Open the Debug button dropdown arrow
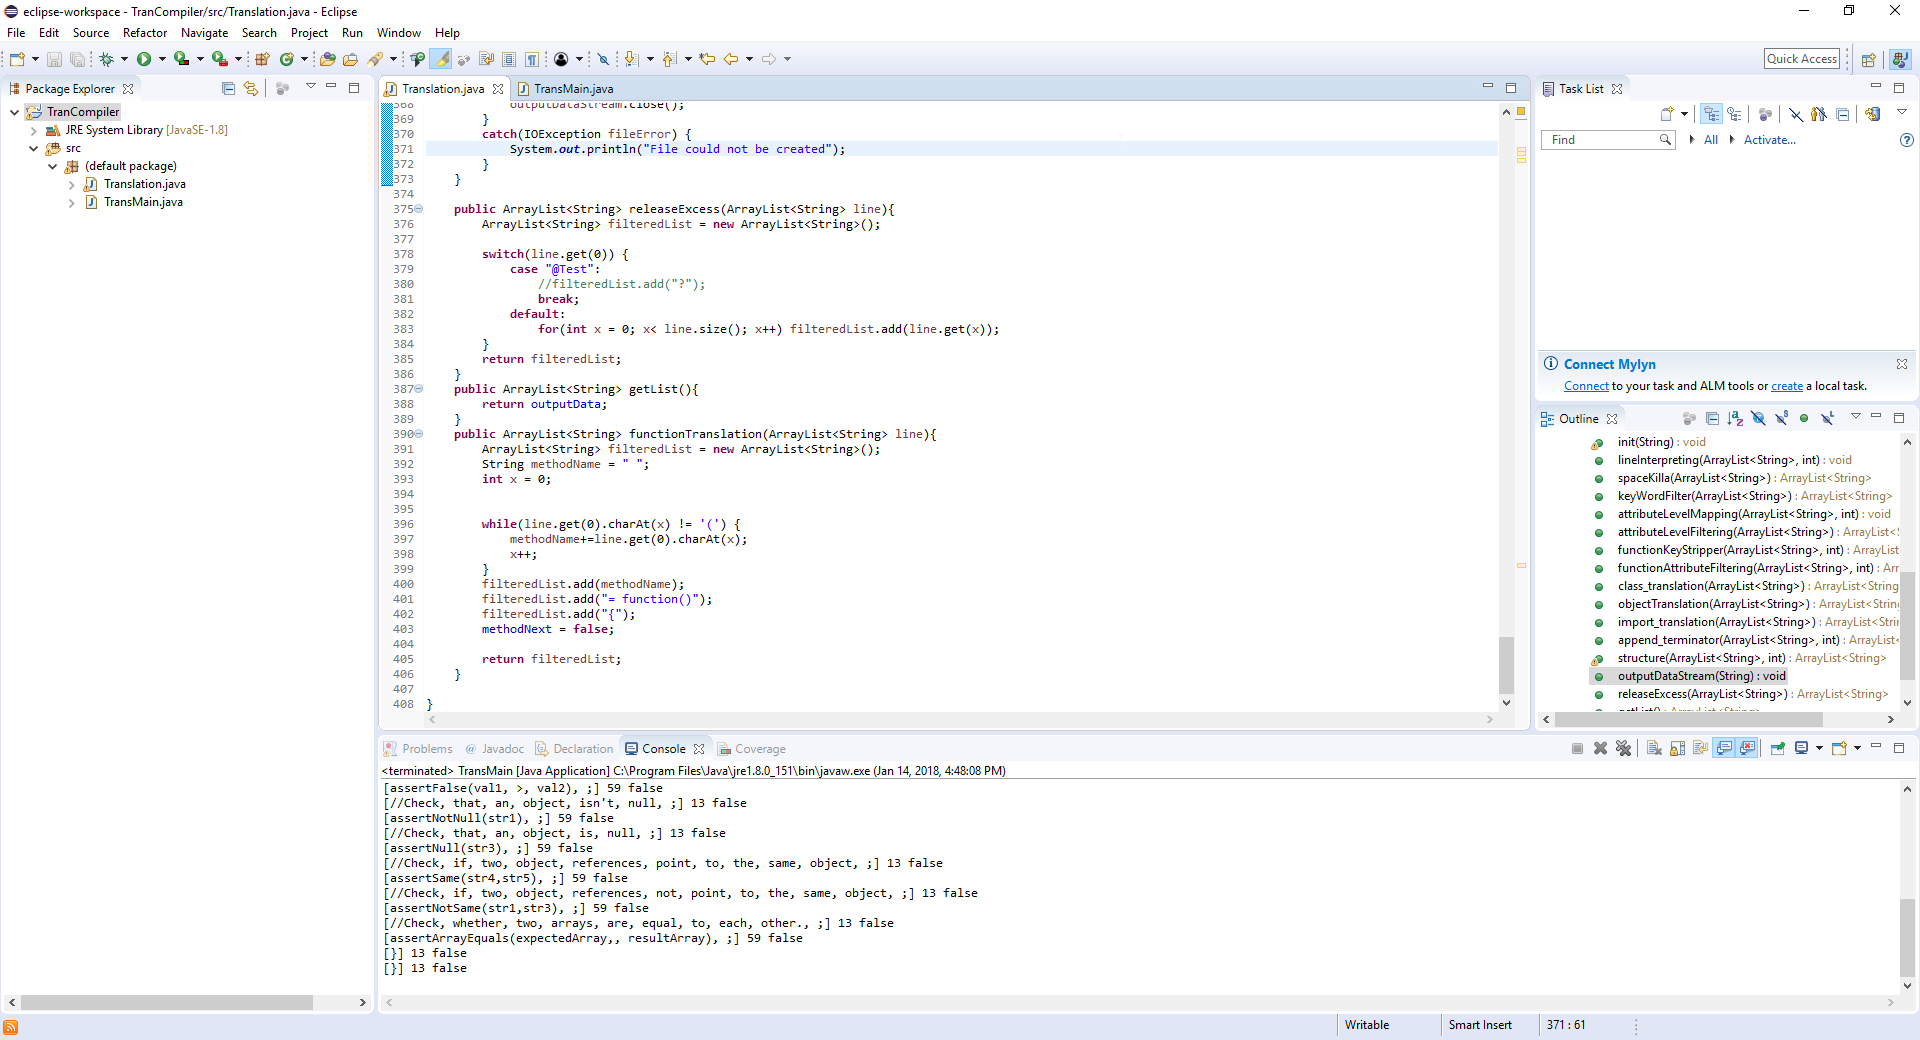The width and height of the screenshot is (1920, 1040). tap(124, 59)
